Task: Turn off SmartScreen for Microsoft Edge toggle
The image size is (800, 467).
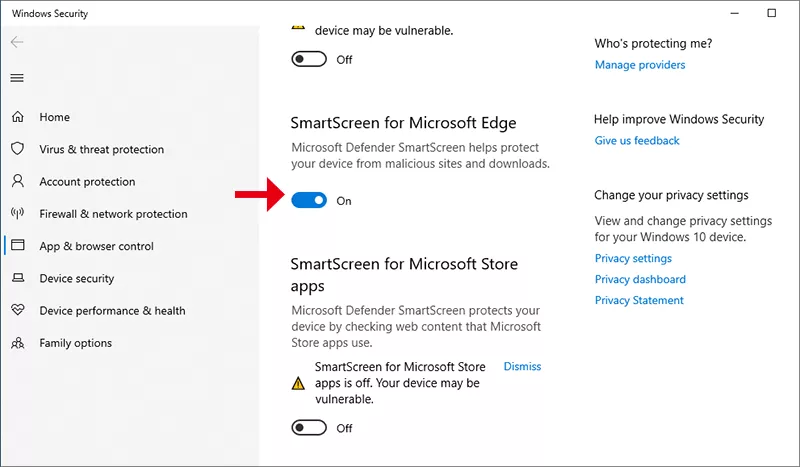Action: click(x=309, y=200)
